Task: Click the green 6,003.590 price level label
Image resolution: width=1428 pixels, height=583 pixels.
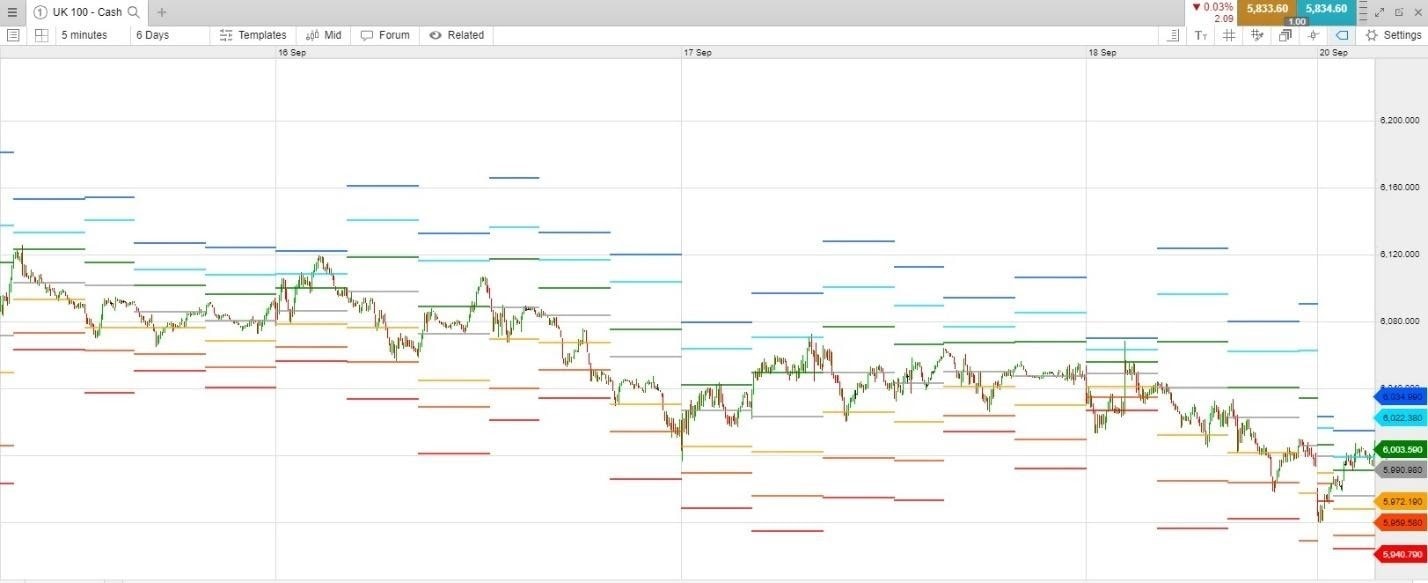Action: coord(1400,450)
